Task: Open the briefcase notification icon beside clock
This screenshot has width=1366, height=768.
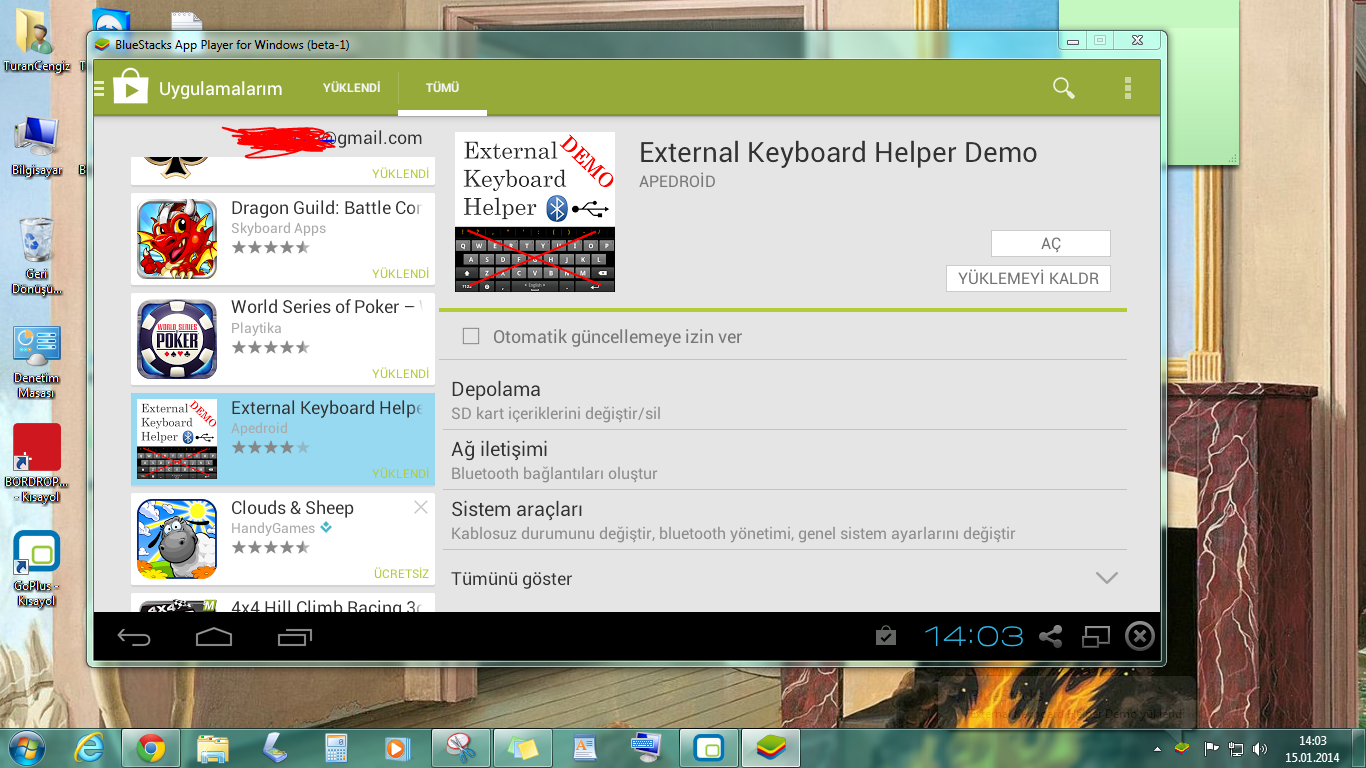Action: pyautogui.click(x=884, y=636)
